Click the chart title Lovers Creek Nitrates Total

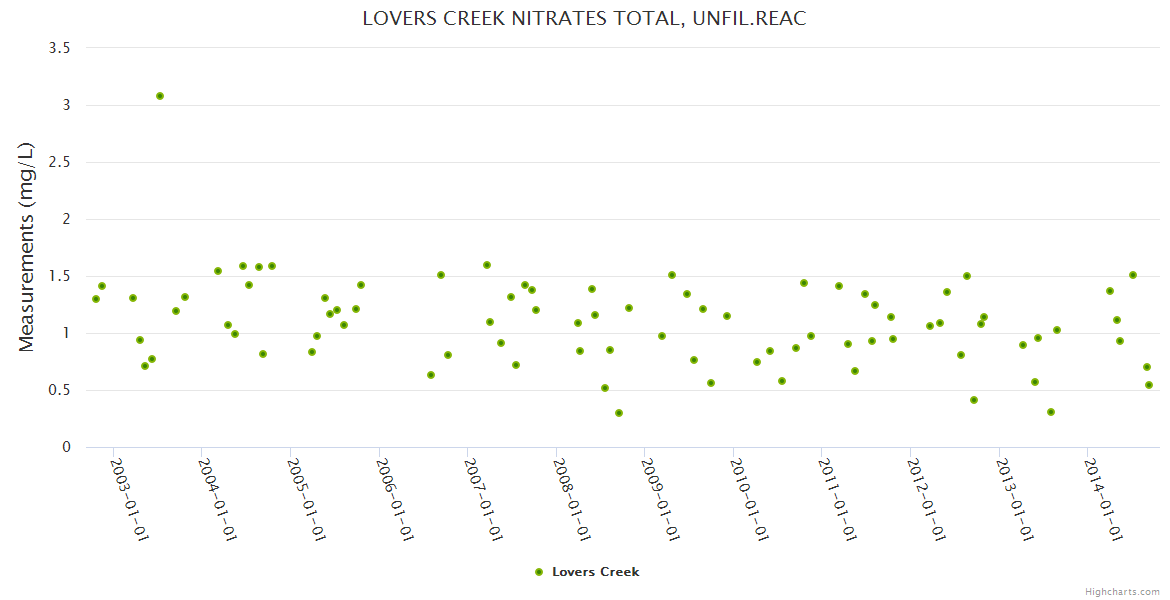tap(584, 18)
